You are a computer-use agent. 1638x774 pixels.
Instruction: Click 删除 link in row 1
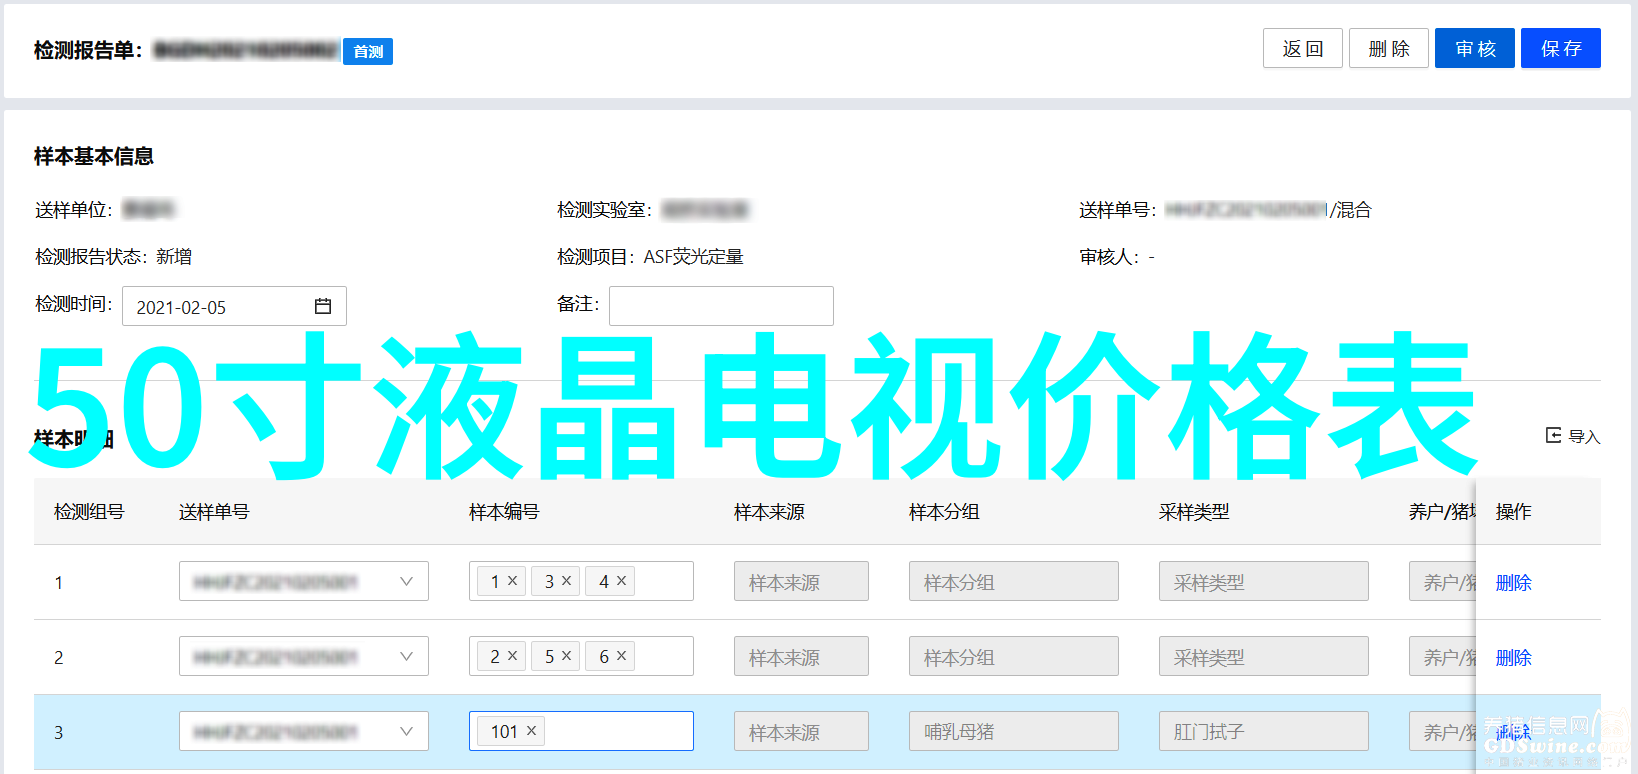pos(1513,582)
